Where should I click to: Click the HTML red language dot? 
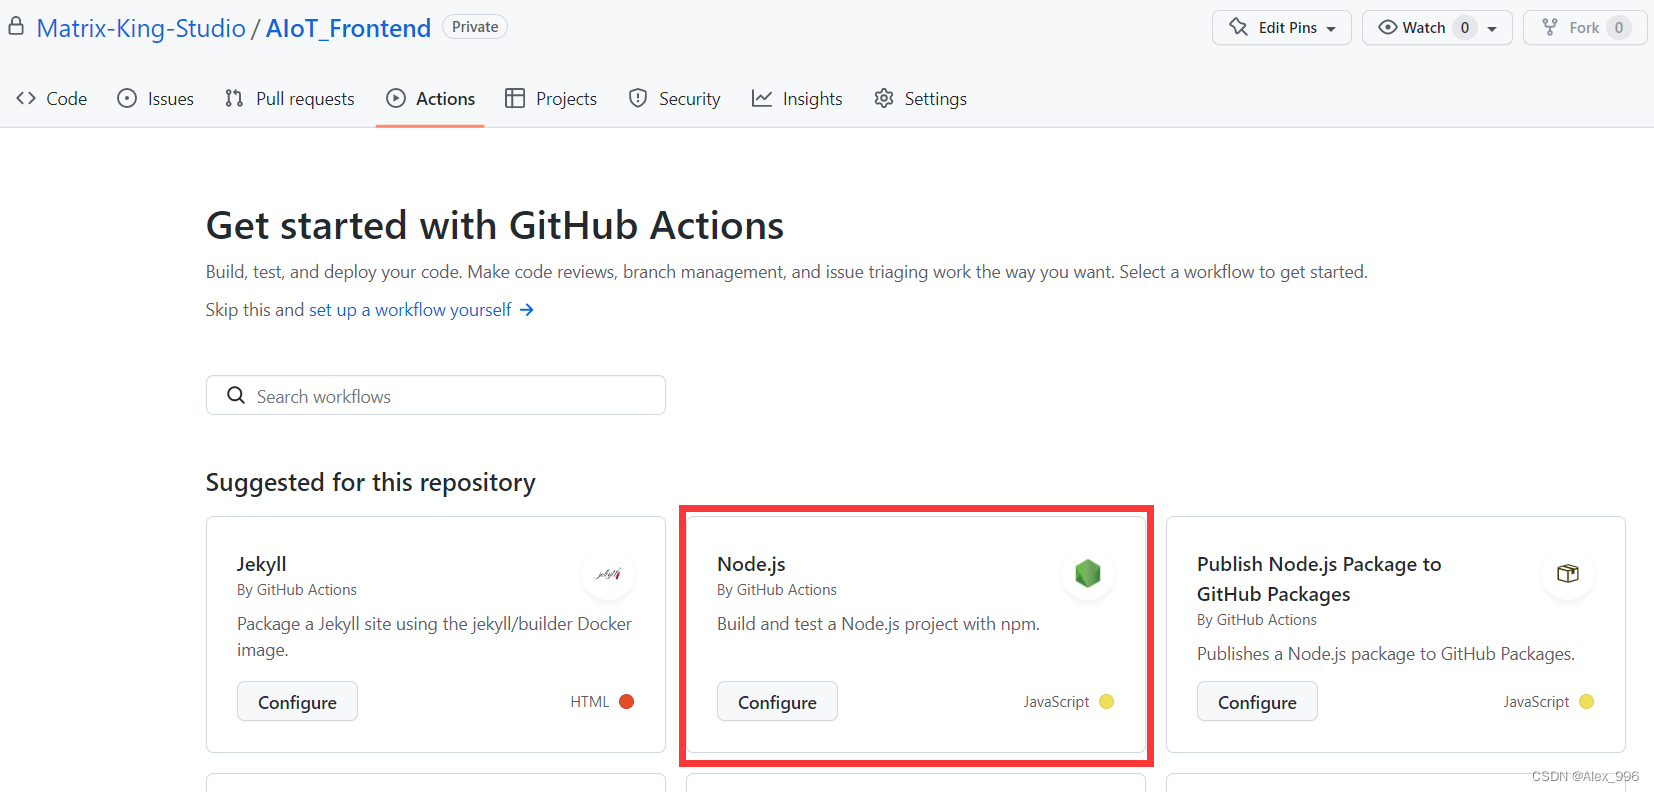point(627,701)
